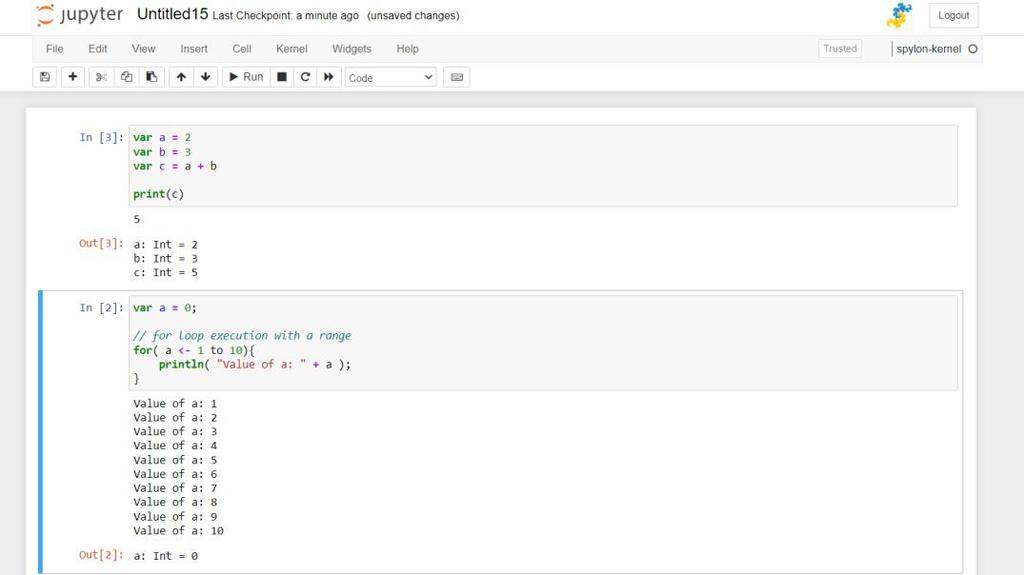Paste cells below using the clipboard icon
Image resolution: width=1024 pixels, height=575 pixels.
152,77
